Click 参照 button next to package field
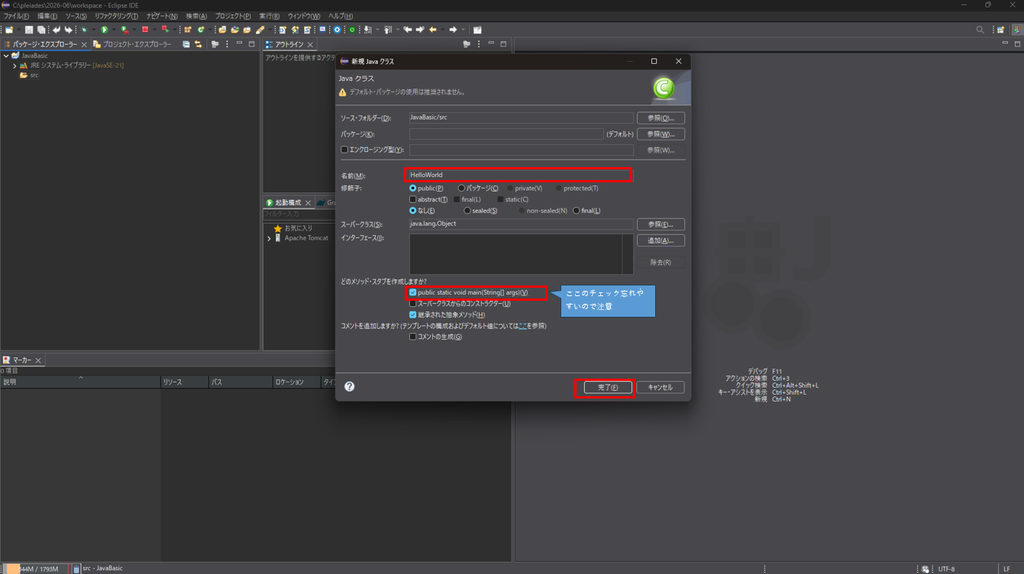Image resolution: width=1024 pixels, height=574 pixels. 660,134
